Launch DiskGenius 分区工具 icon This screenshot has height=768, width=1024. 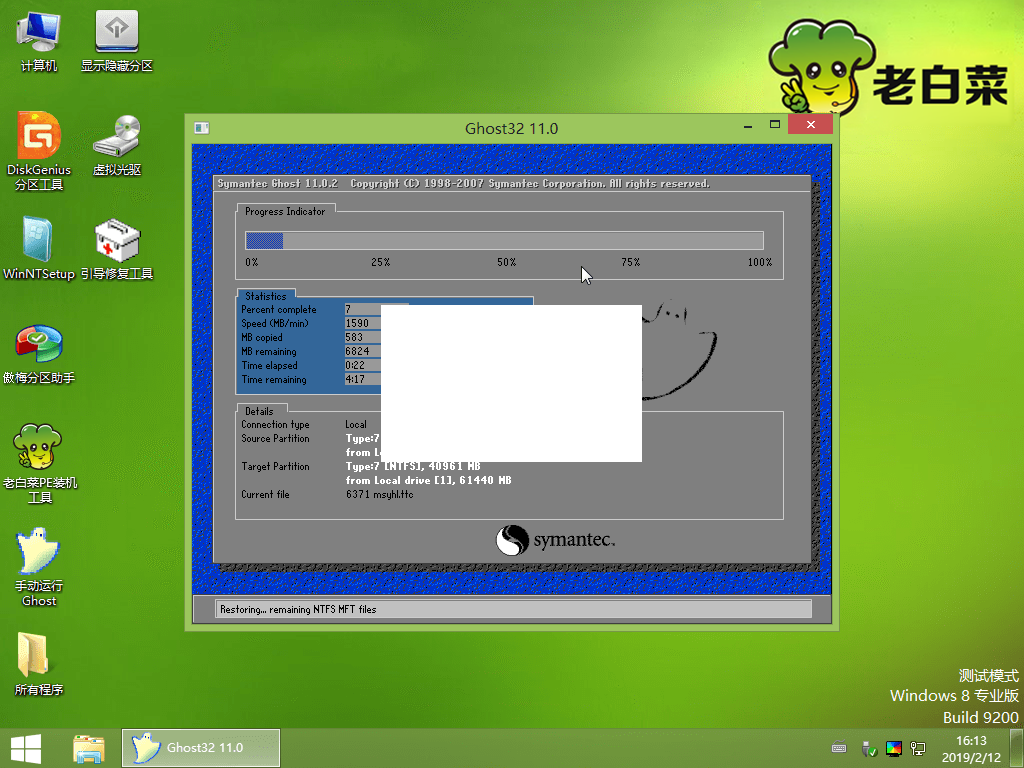(x=39, y=152)
